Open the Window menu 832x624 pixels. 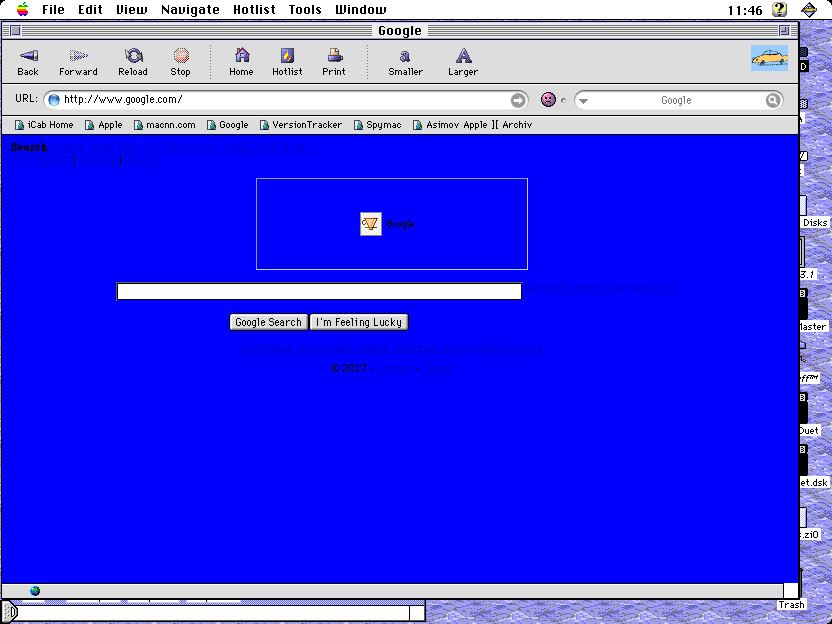pos(361,10)
